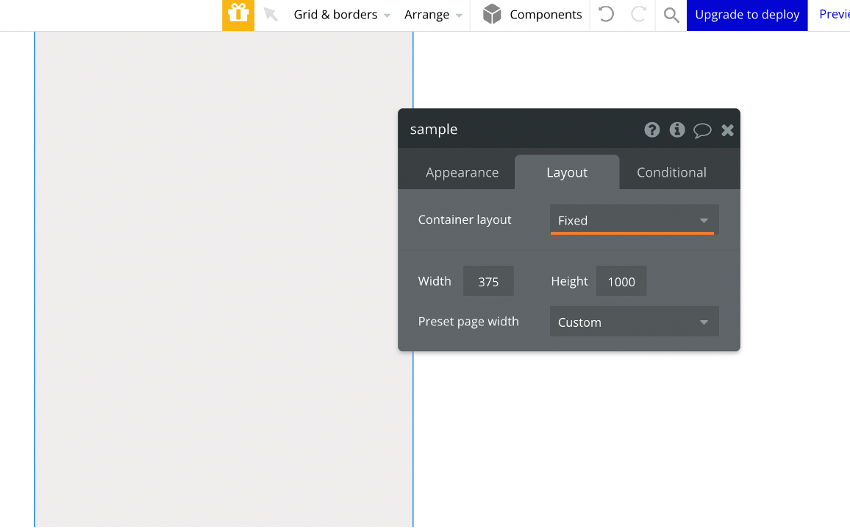Click the Height field showing 1000
The width and height of the screenshot is (850, 528).
(x=621, y=281)
